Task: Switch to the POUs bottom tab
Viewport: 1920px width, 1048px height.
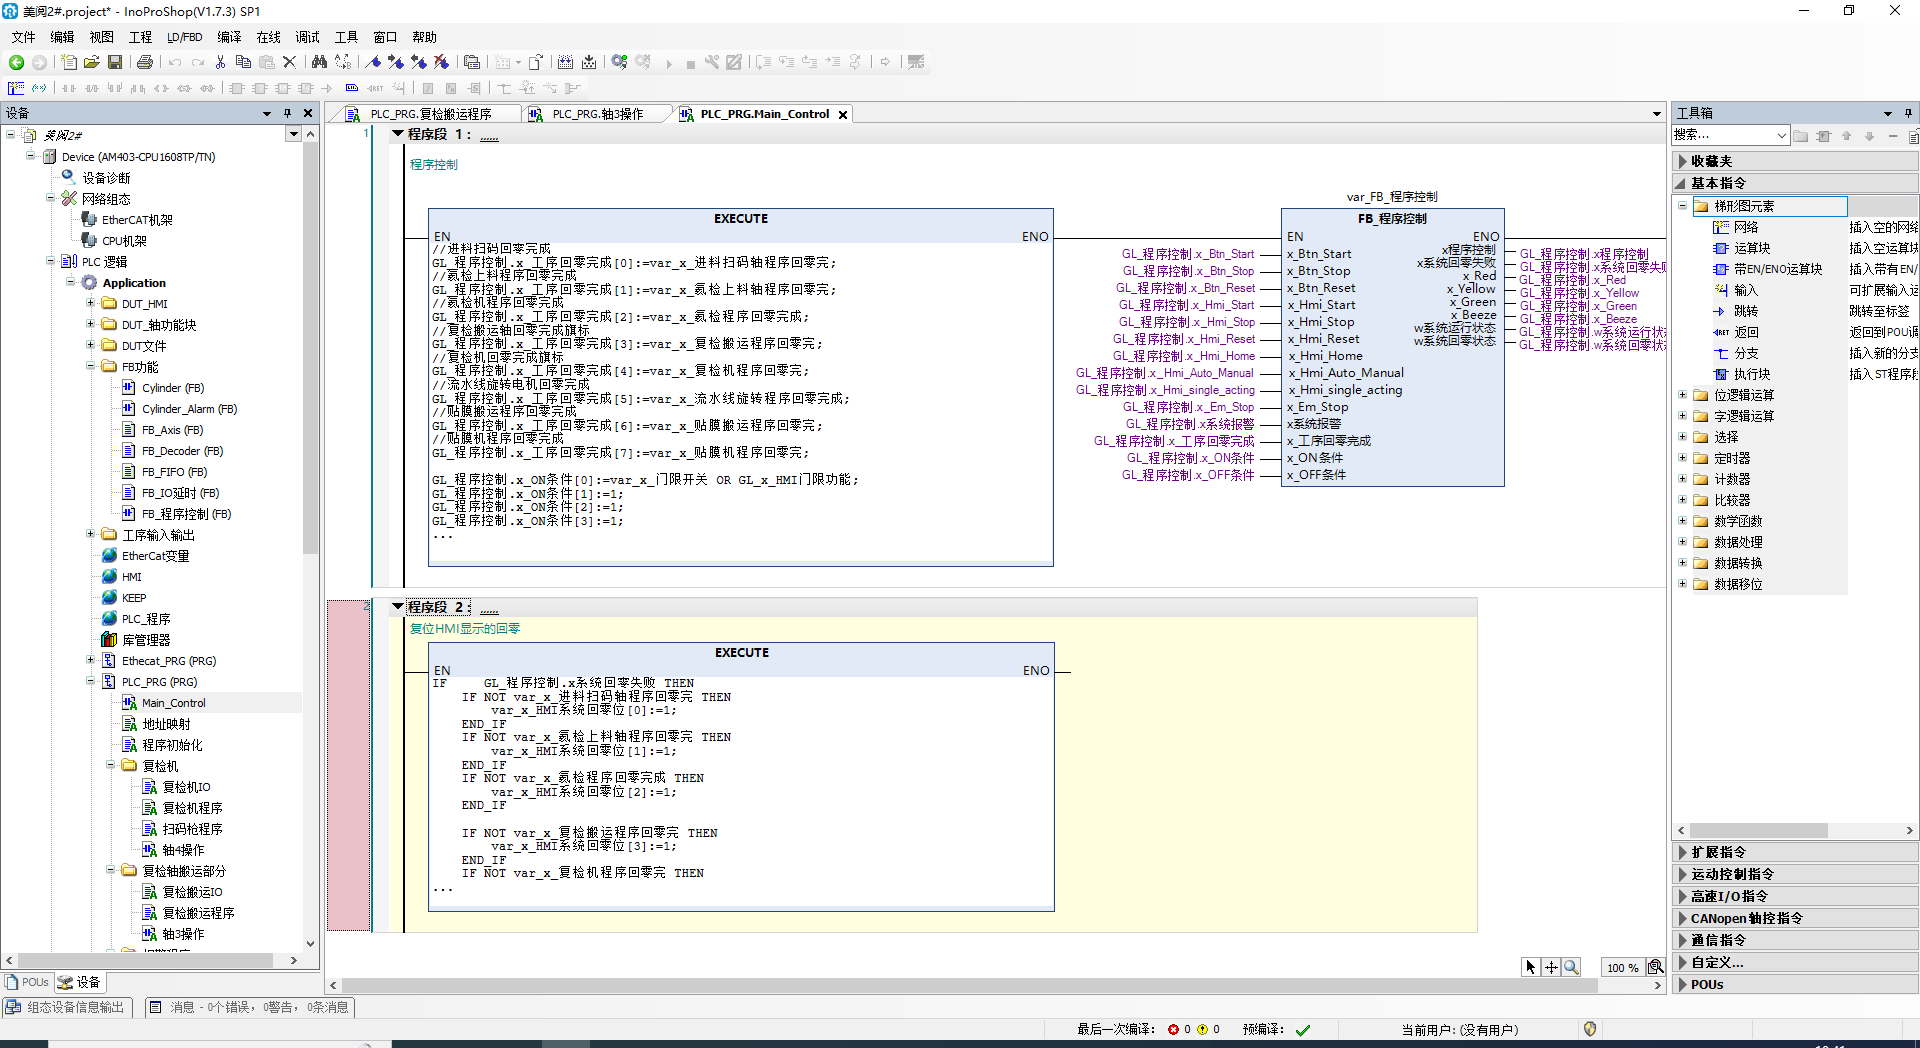Action: [x=27, y=982]
